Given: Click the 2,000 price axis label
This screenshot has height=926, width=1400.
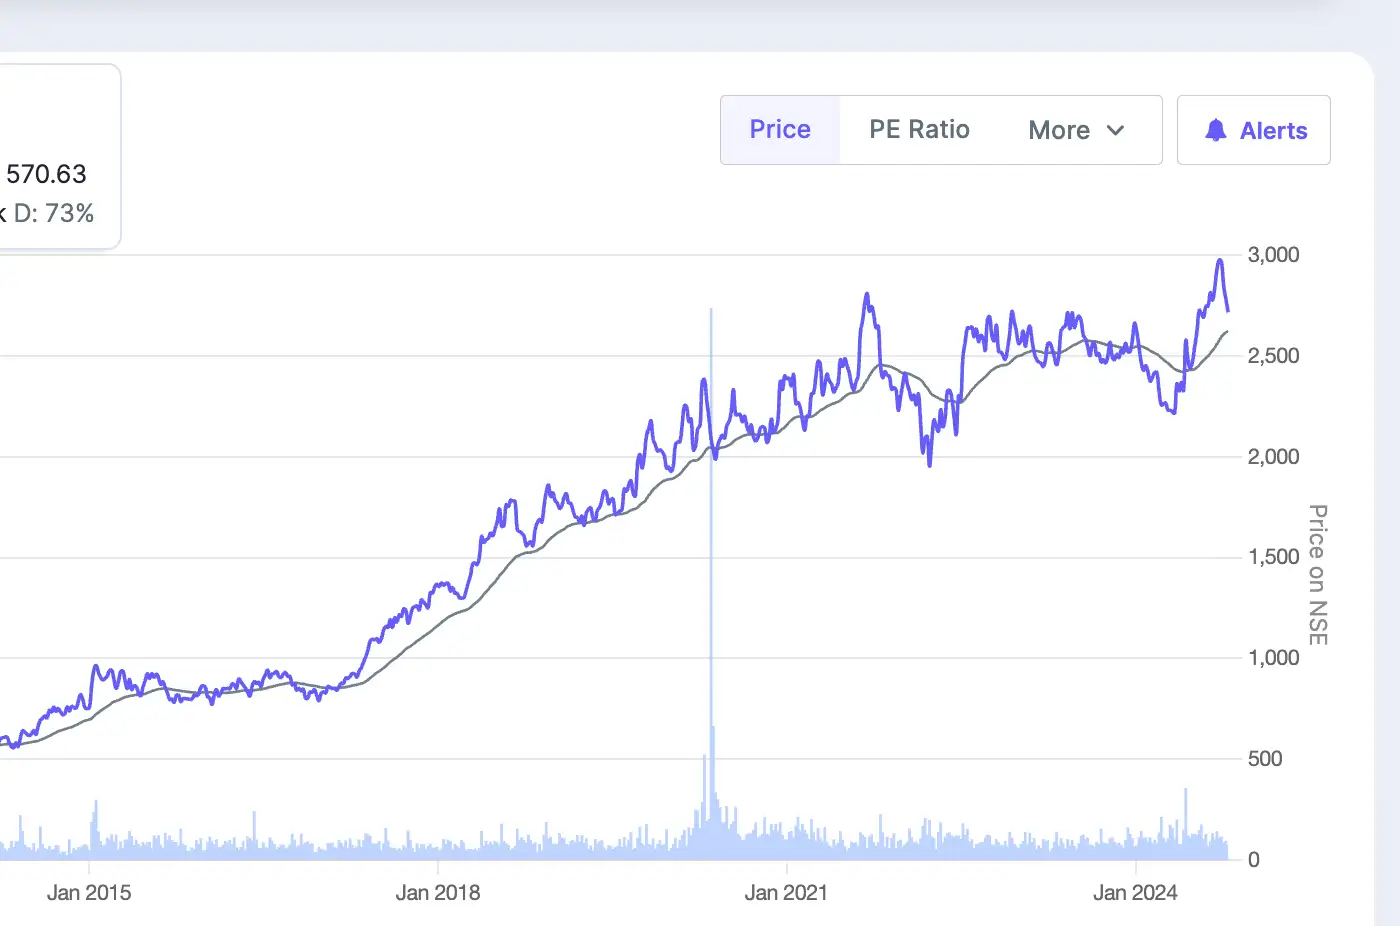Looking at the screenshot, I should [x=1273, y=457].
